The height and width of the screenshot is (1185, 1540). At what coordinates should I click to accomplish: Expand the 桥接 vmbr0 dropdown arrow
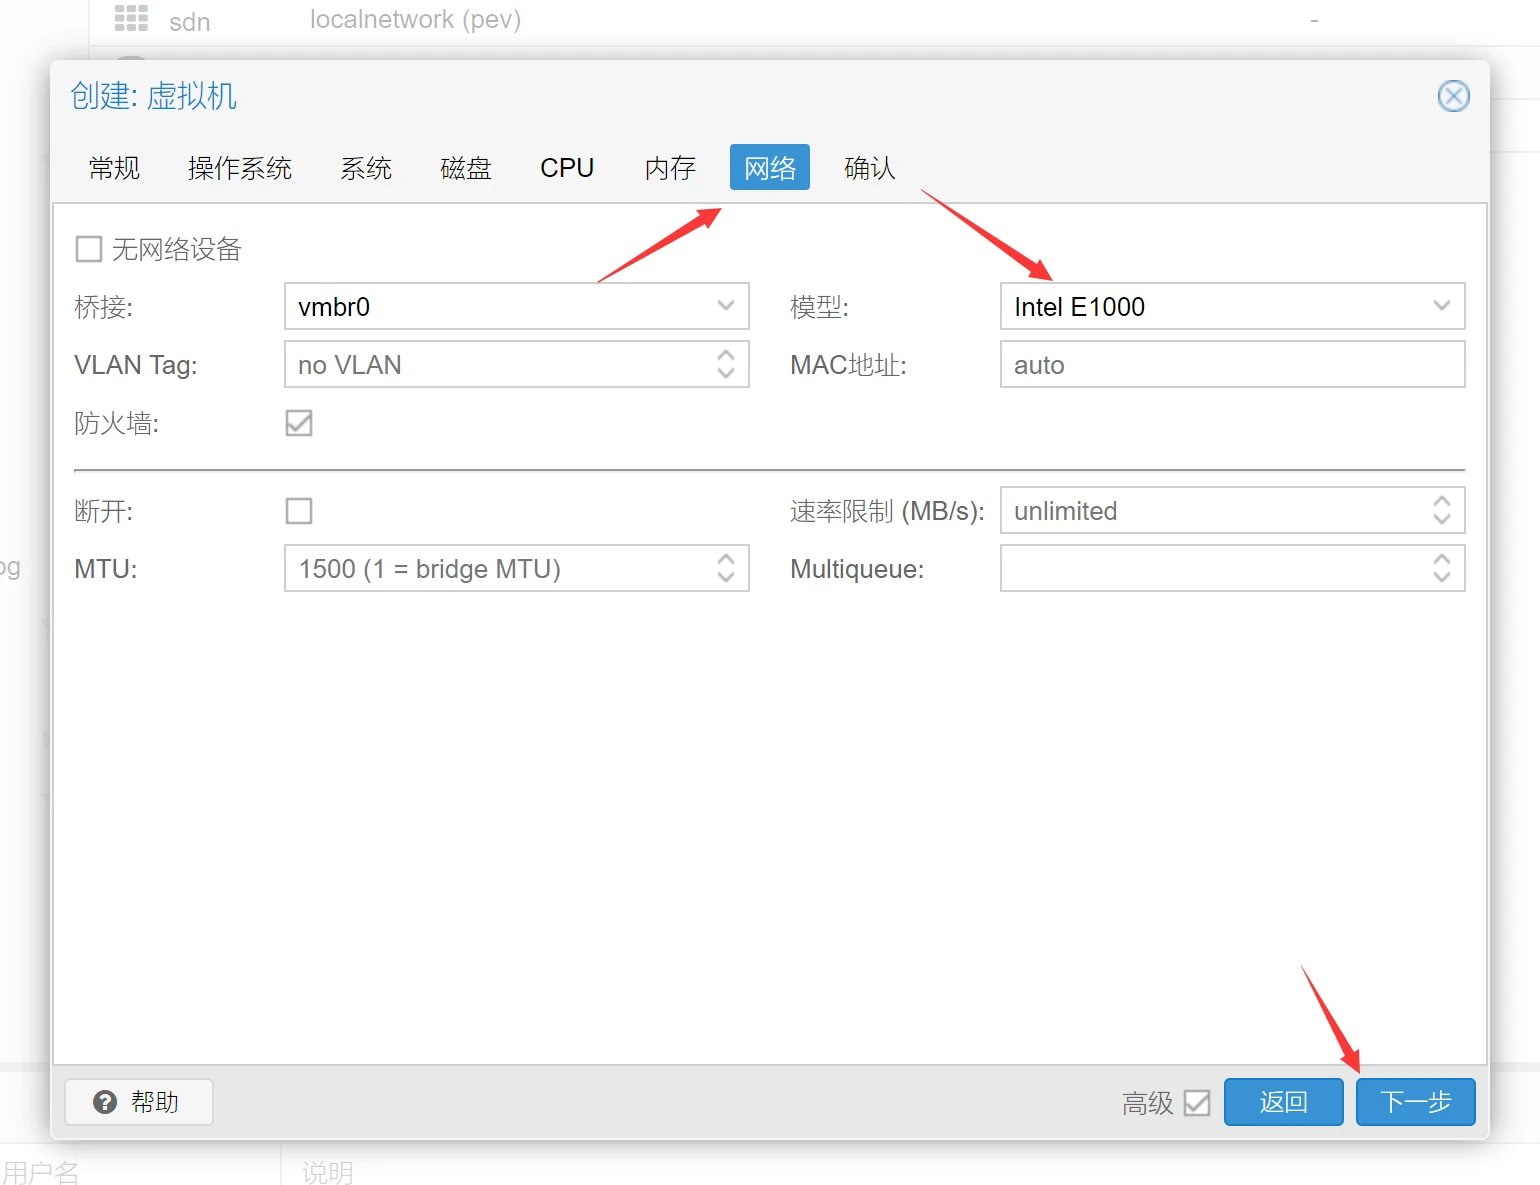pos(726,306)
